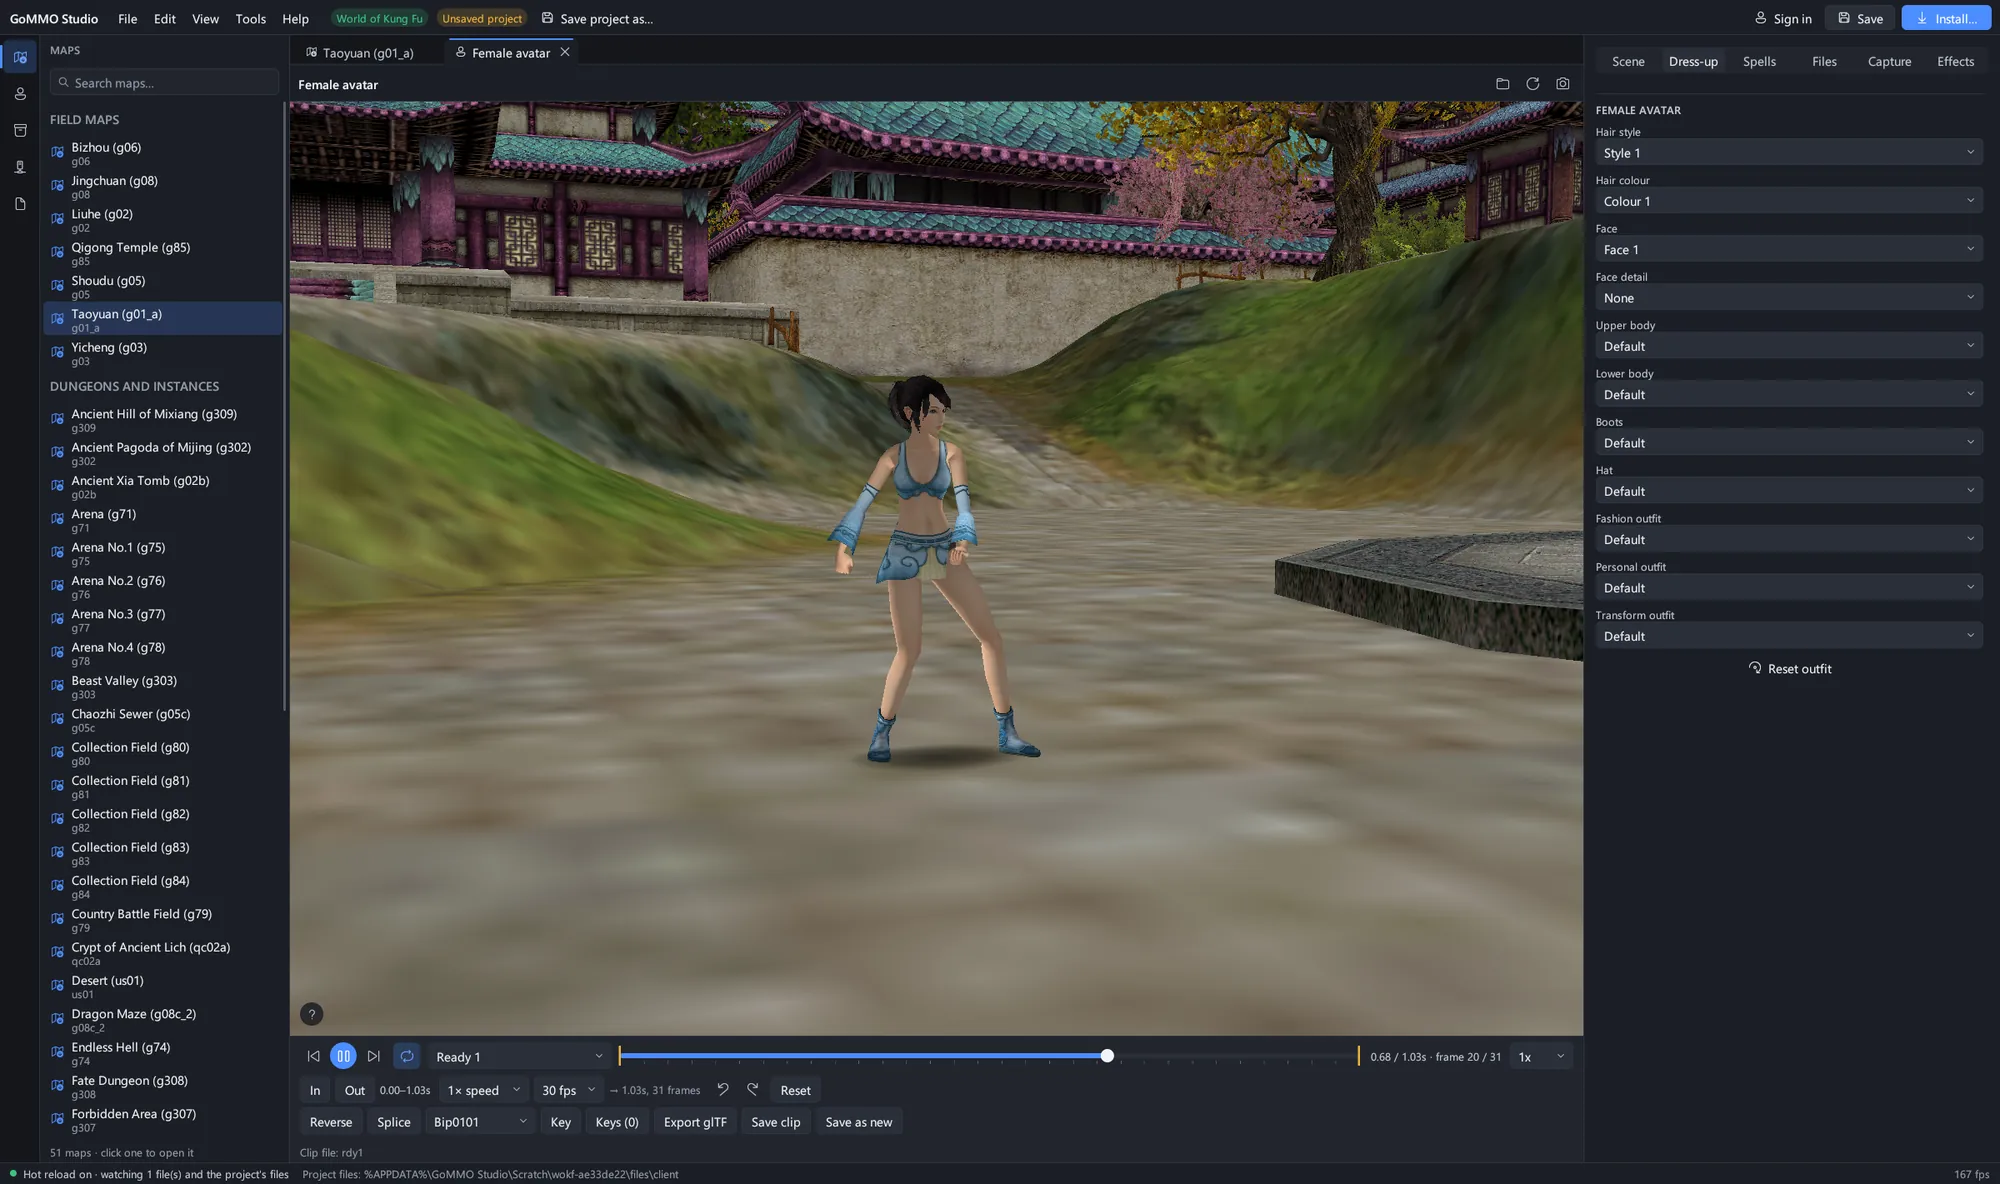2000x1184 pixels.
Task: Take a screenshot with camera icon
Action: click(1563, 84)
